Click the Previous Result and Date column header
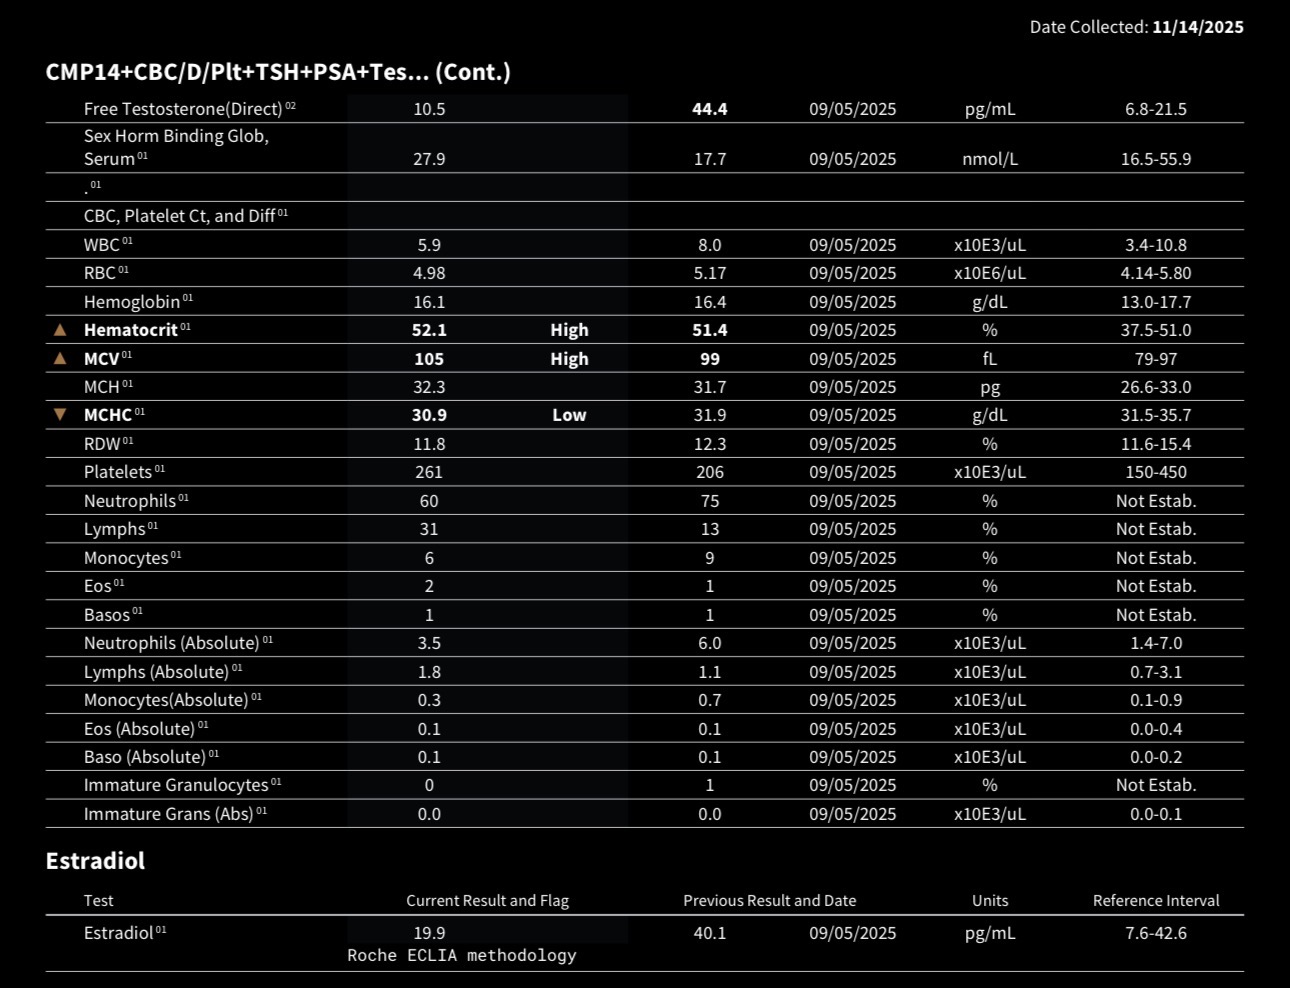Screen dimensions: 1290x988 point(769,901)
